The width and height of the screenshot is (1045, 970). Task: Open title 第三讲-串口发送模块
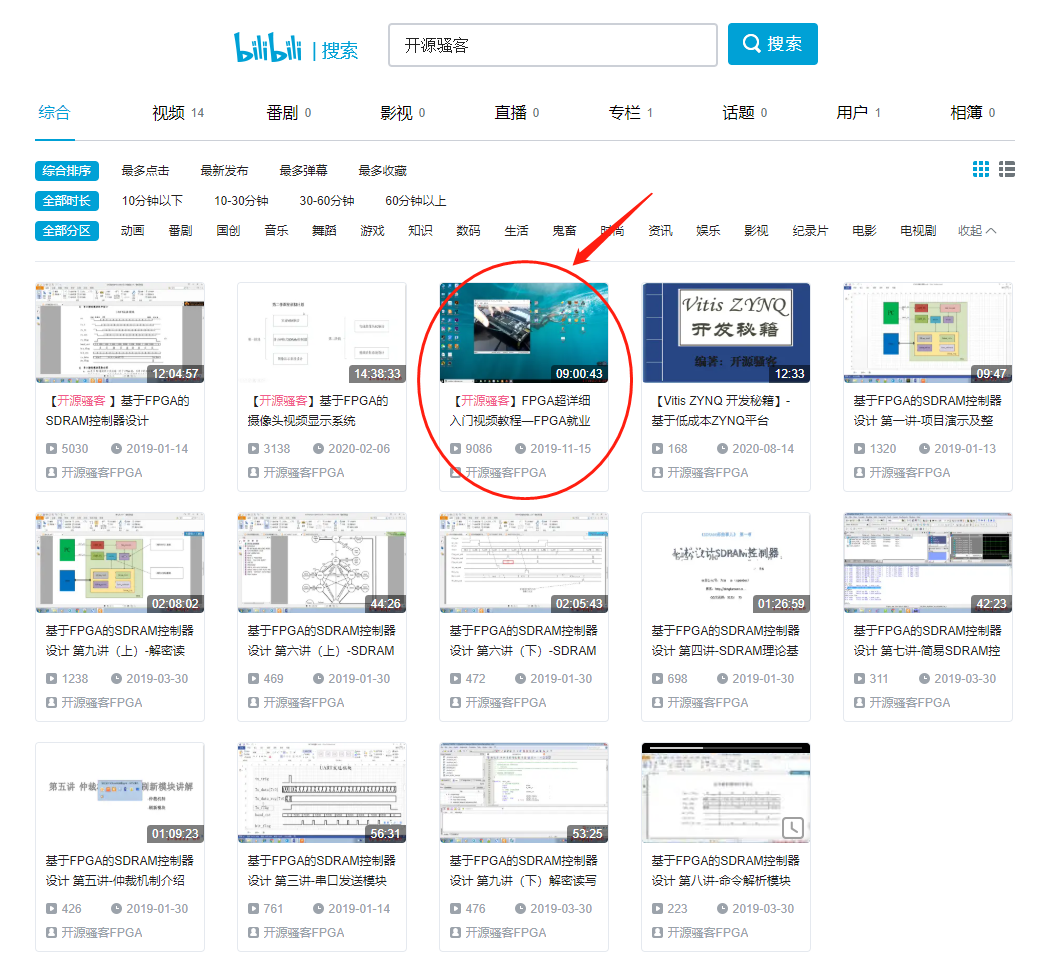tap(323, 871)
